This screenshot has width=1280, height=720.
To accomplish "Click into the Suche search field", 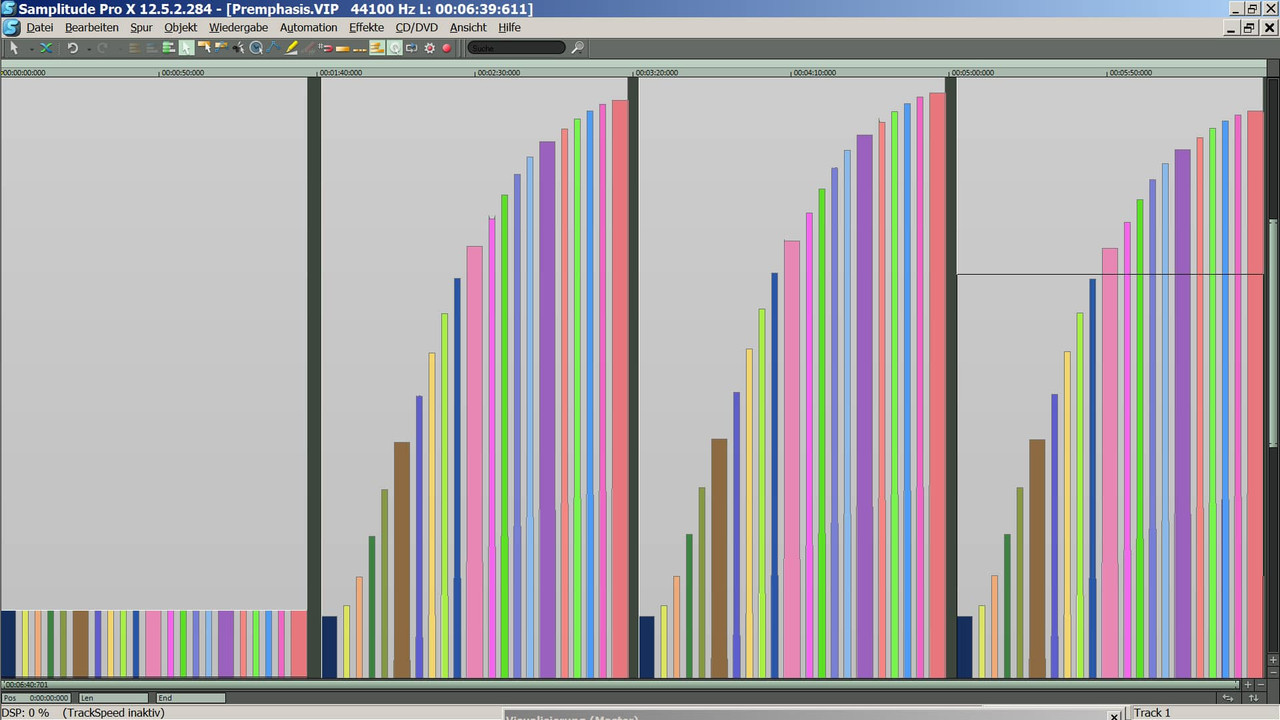I will [516, 47].
